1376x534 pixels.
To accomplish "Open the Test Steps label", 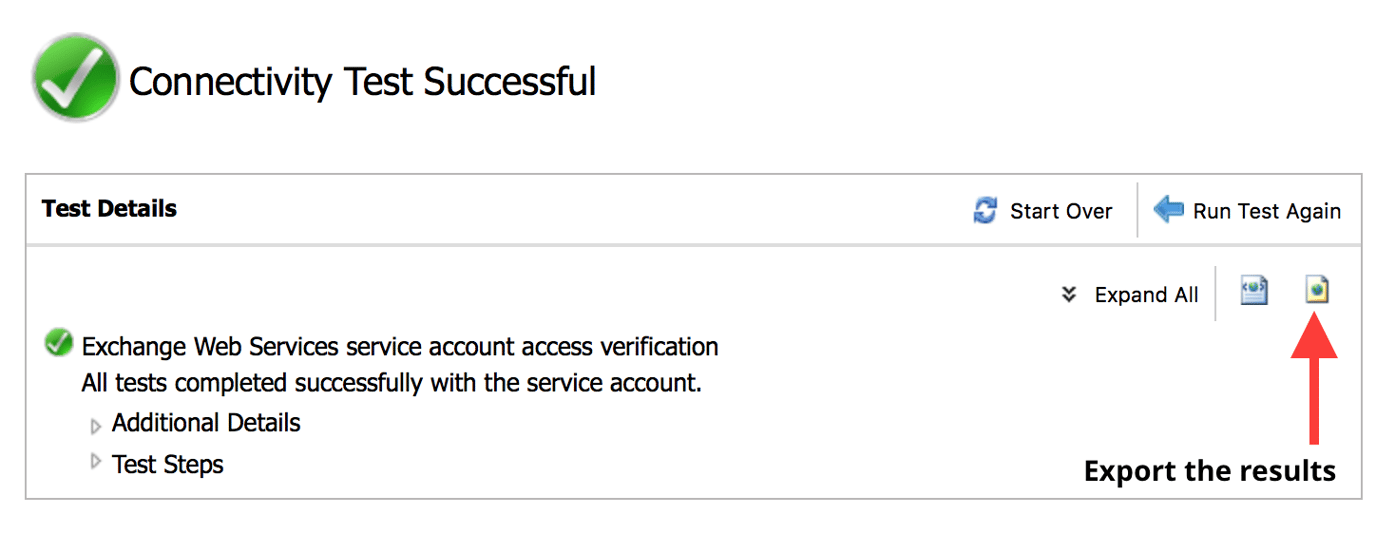I will [x=168, y=464].
